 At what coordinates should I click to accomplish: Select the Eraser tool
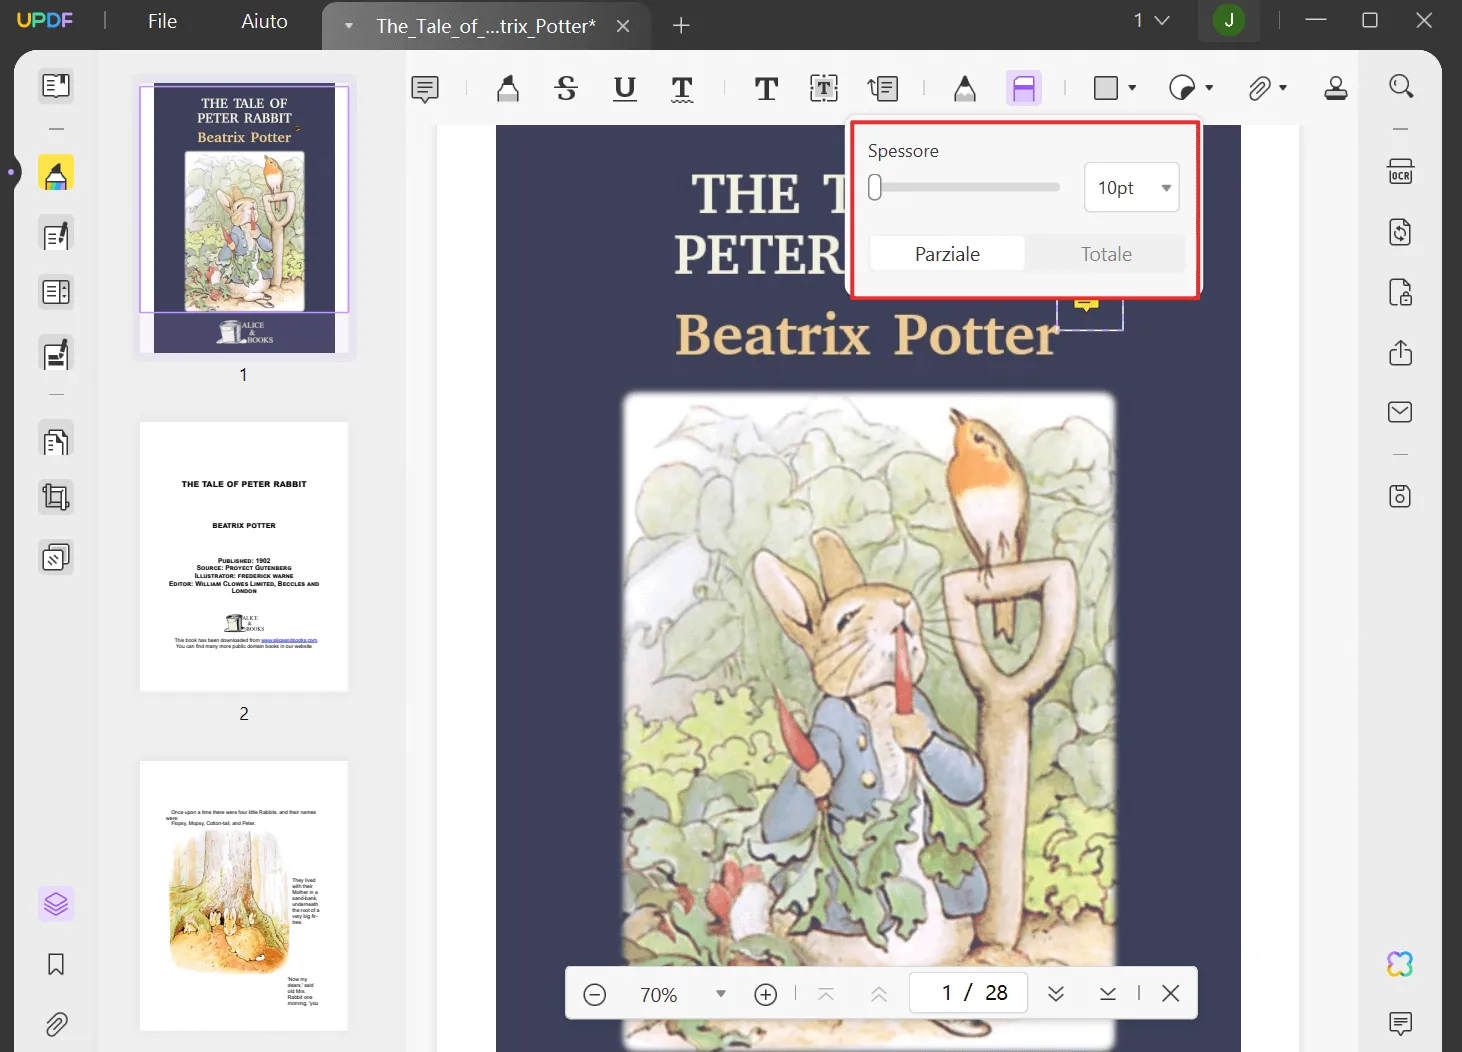point(1024,89)
